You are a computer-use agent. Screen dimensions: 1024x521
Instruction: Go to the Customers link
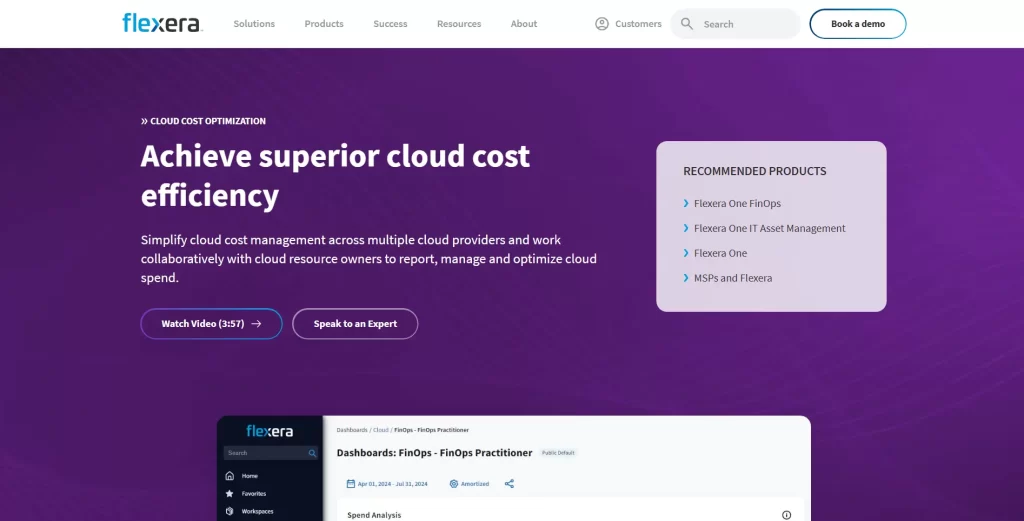click(x=638, y=24)
